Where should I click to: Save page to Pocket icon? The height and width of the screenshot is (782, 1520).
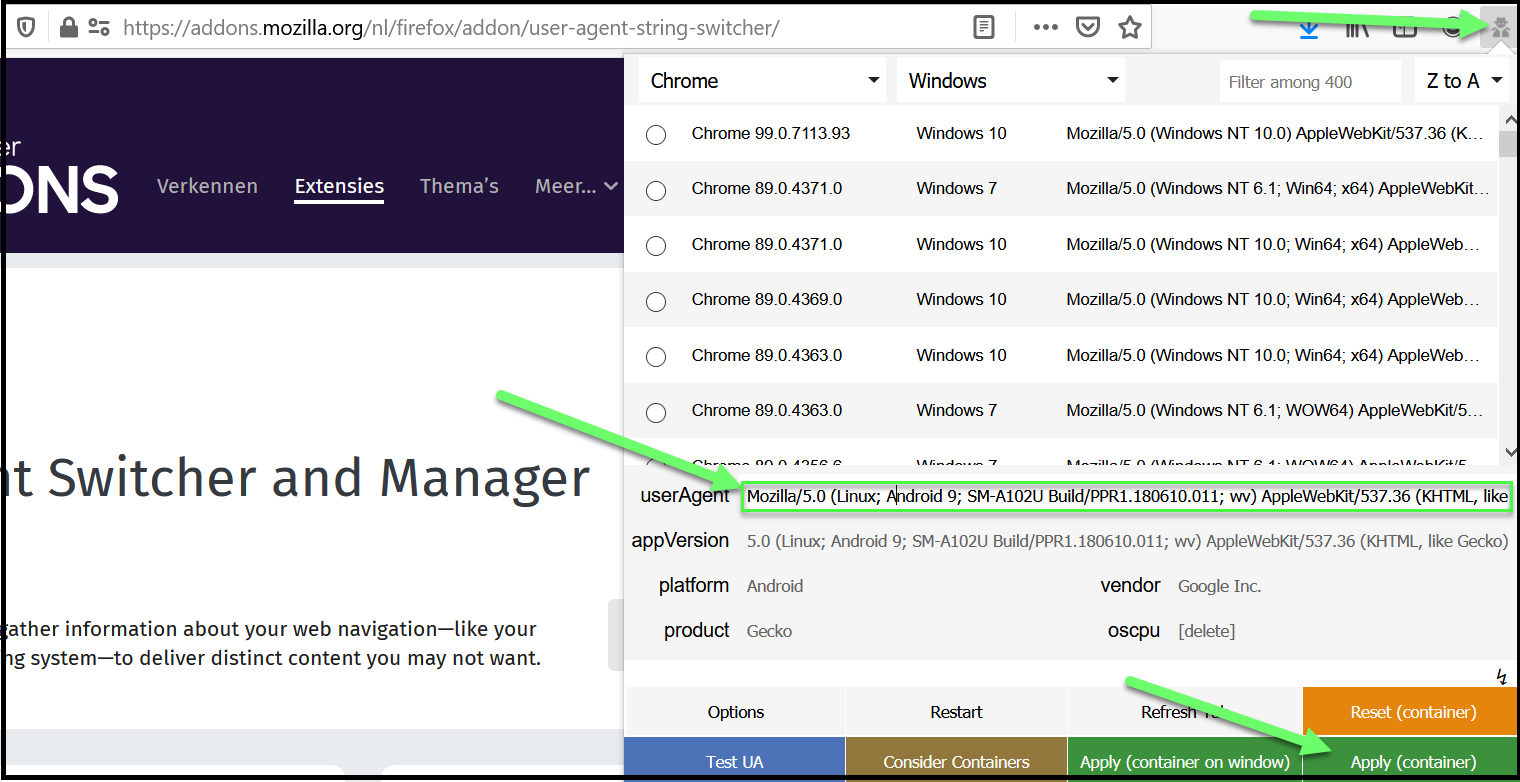(x=1088, y=28)
